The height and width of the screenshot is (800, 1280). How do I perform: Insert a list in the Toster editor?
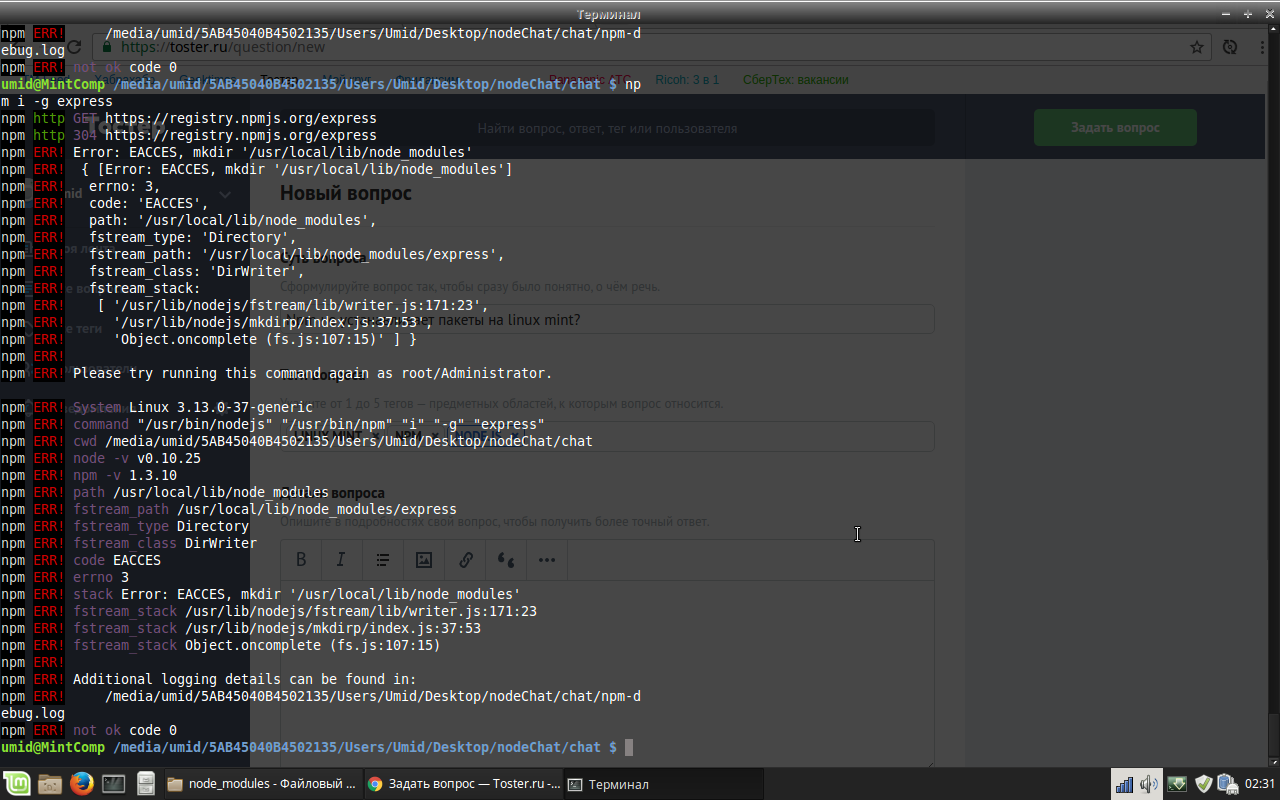[x=383, y=560]
